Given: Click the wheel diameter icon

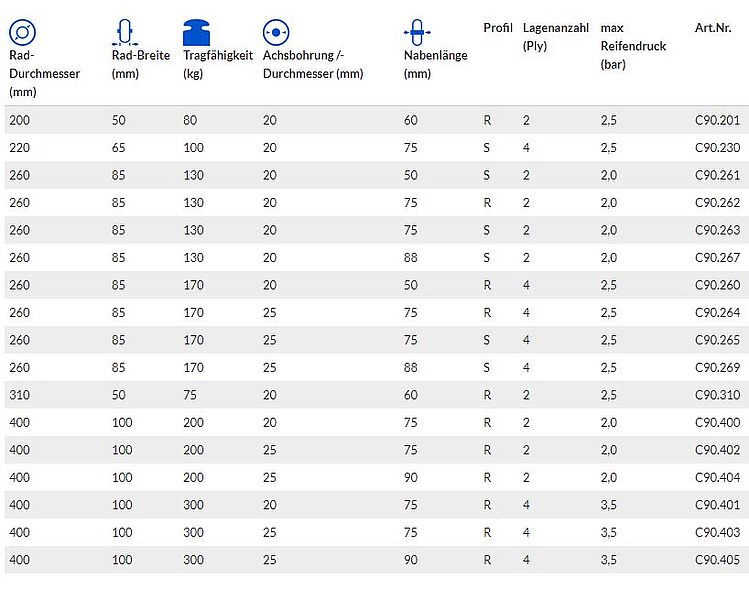Looking at the screenshot, I should coord(22,32).
